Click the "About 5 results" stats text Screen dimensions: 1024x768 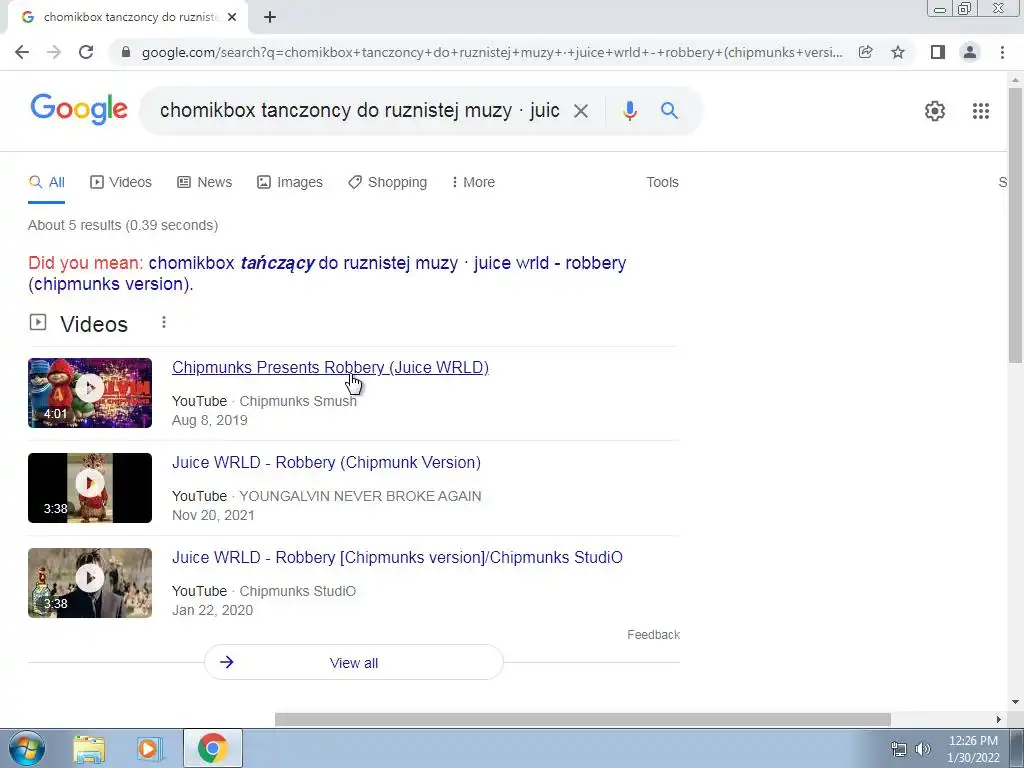(x=123, y=225)
